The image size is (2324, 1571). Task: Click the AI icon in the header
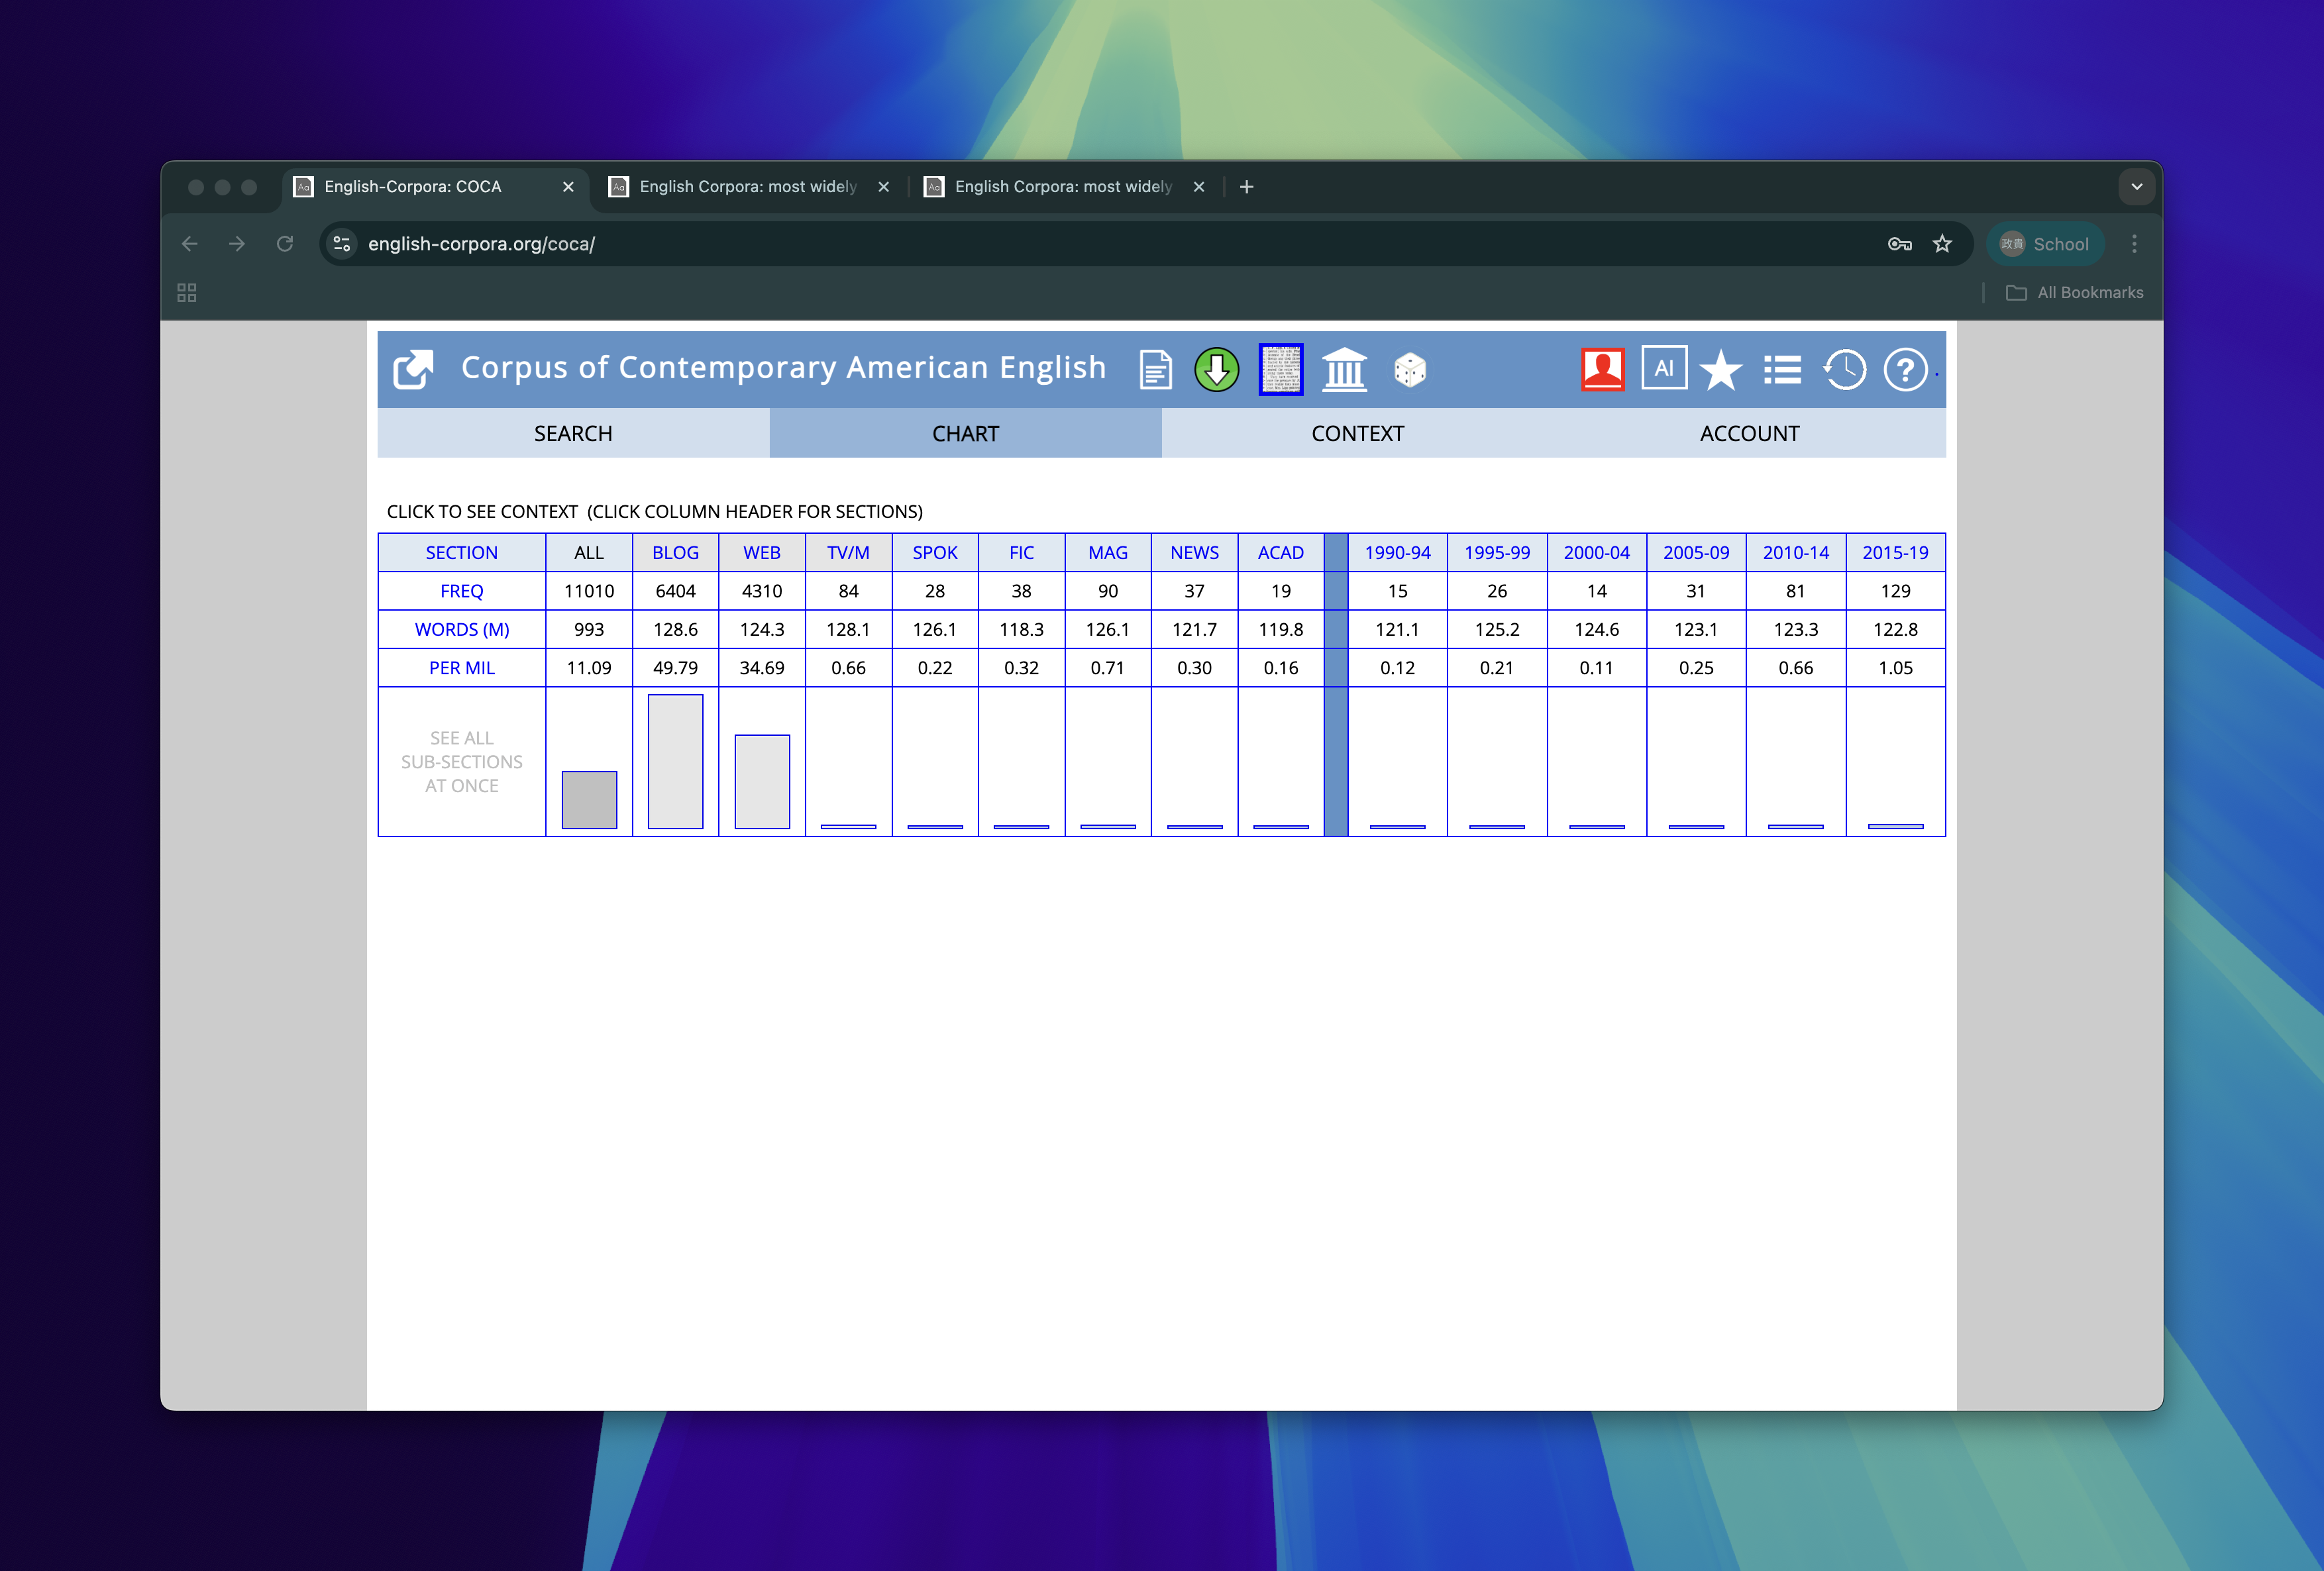(x=1664, y=368)
